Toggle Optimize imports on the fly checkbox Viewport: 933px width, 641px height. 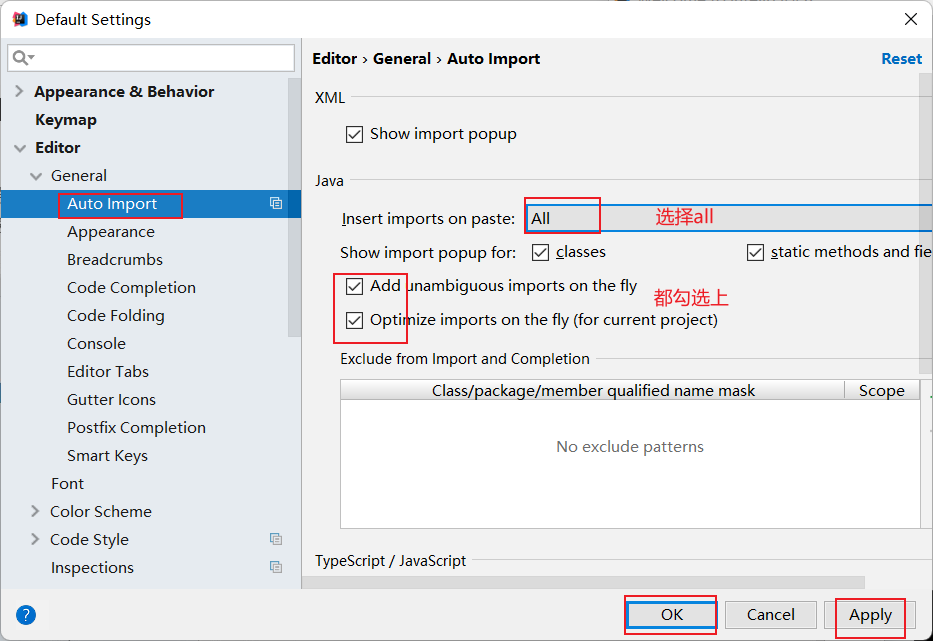tap(354, 320)
